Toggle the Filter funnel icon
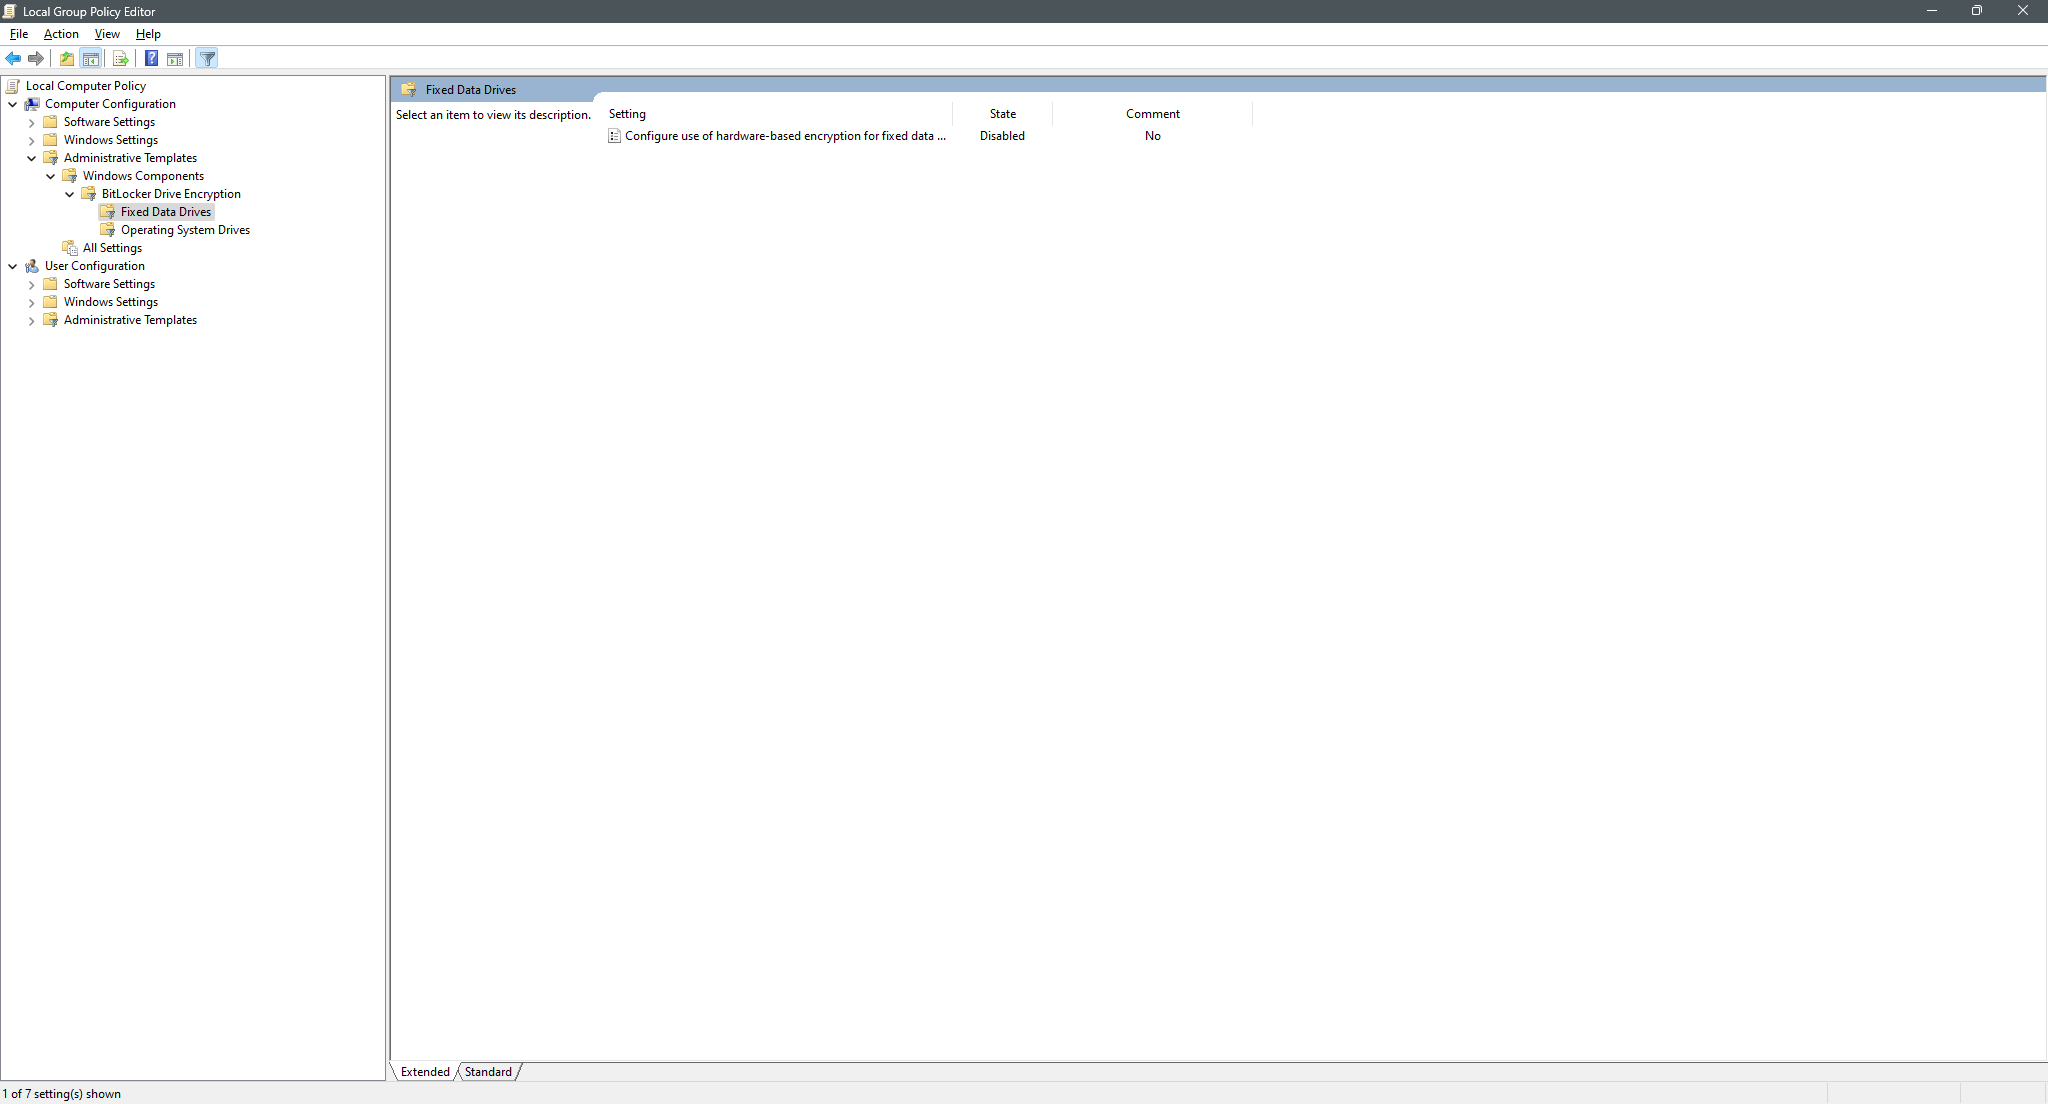Viewport: 2048px width, 1104px height. pos(207,58)
